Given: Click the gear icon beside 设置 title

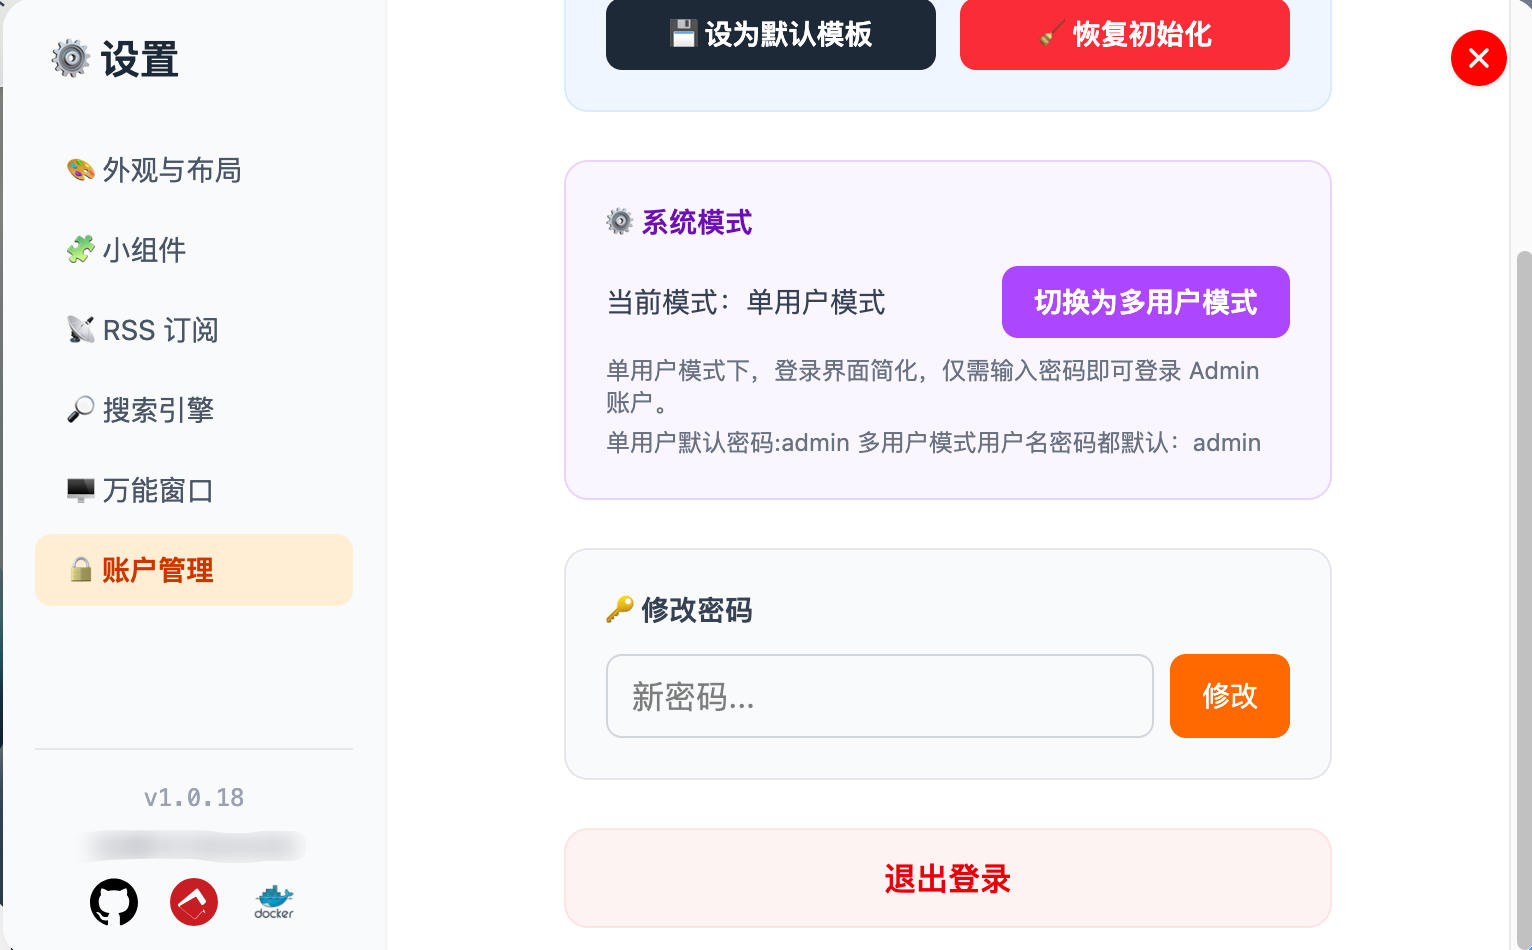Looking at the screenshot, I should [70, 59].
